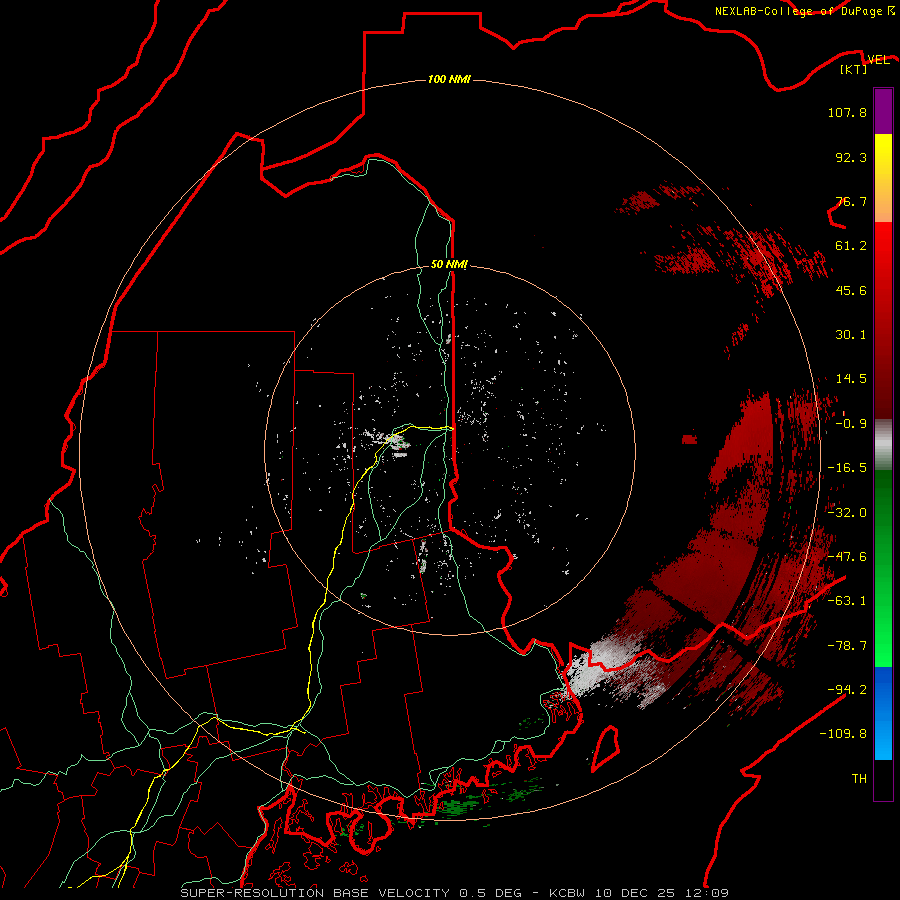Click the 30.1 scale value

point(851,335)
